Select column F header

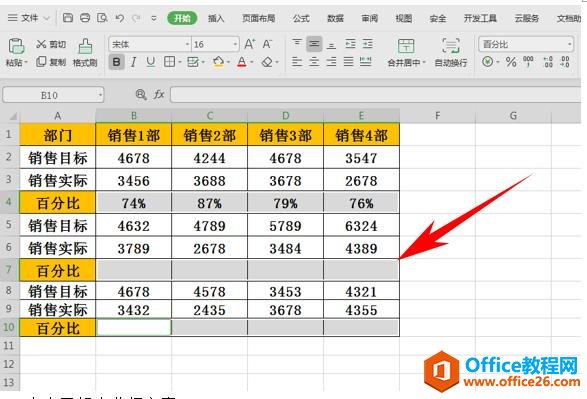coord(437,116)
